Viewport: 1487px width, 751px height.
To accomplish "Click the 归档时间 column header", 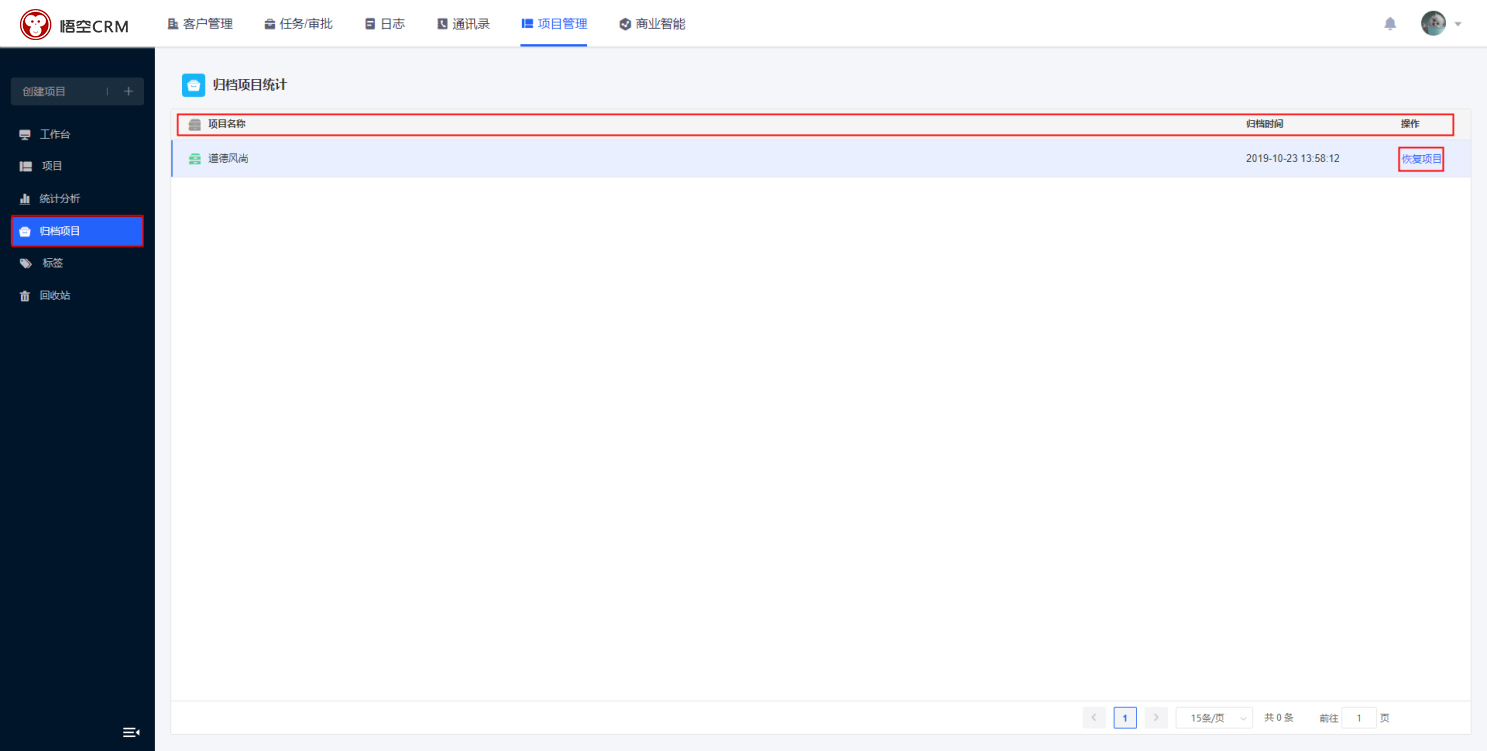I will pos(1264,124).
